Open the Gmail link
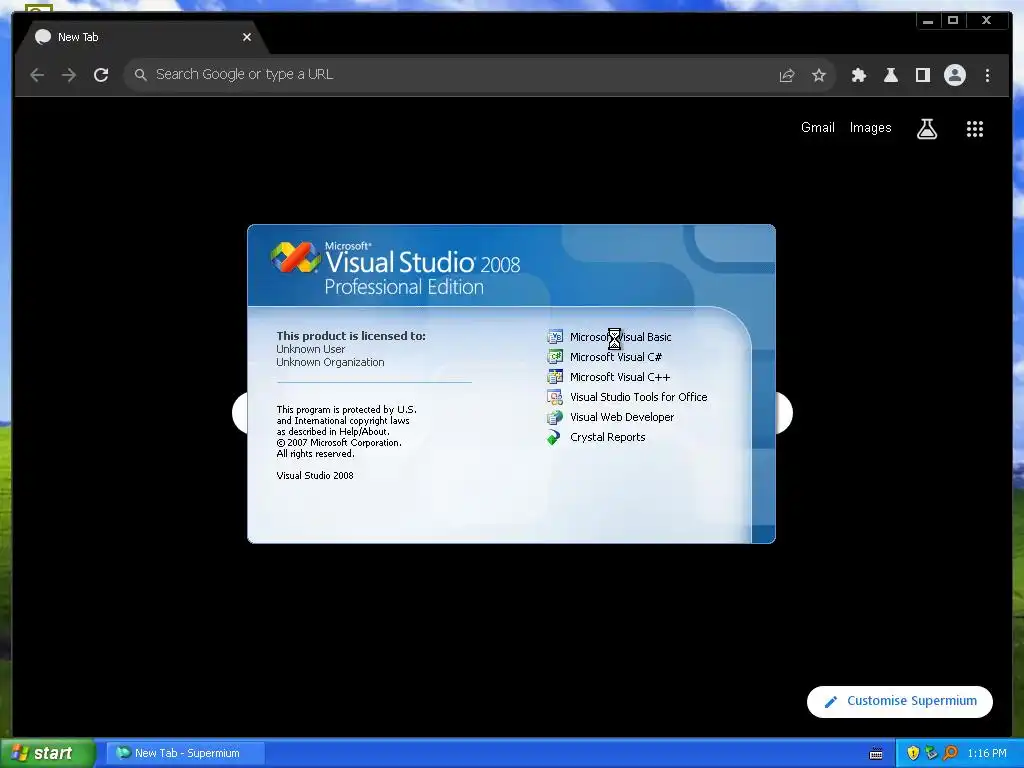 coord(818,127)
